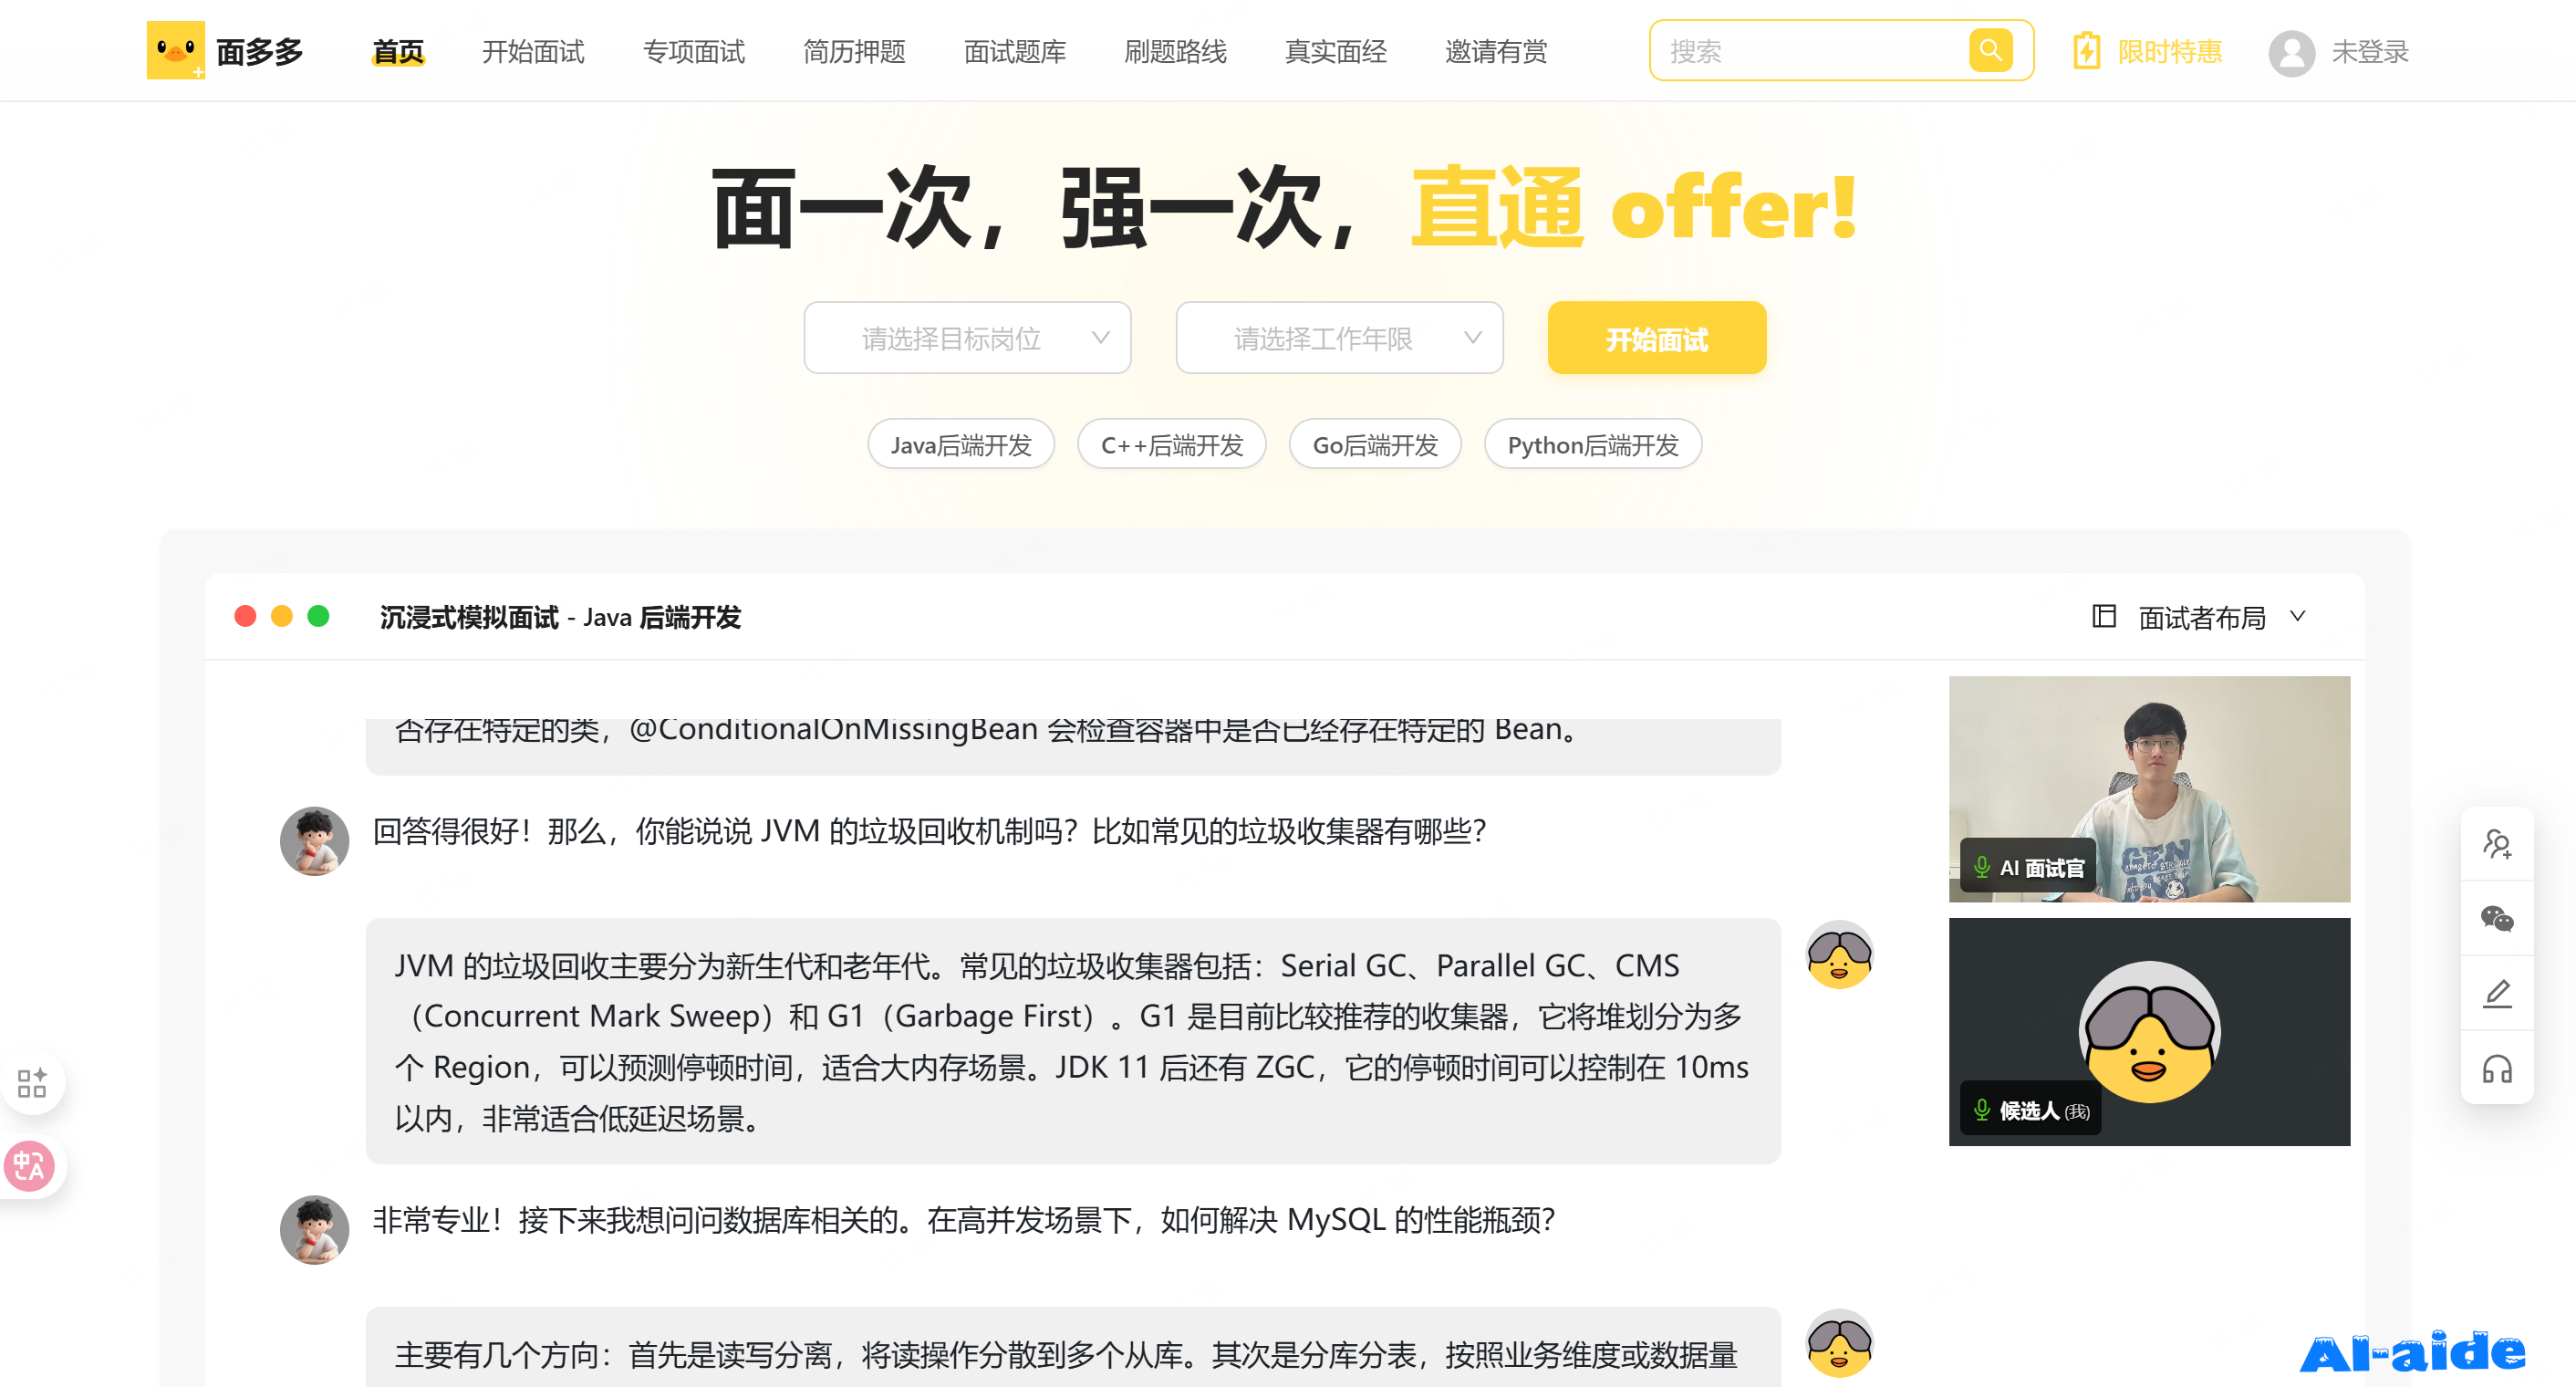
Task: Select the Java后端开发 tag
Action: (960, 445)
